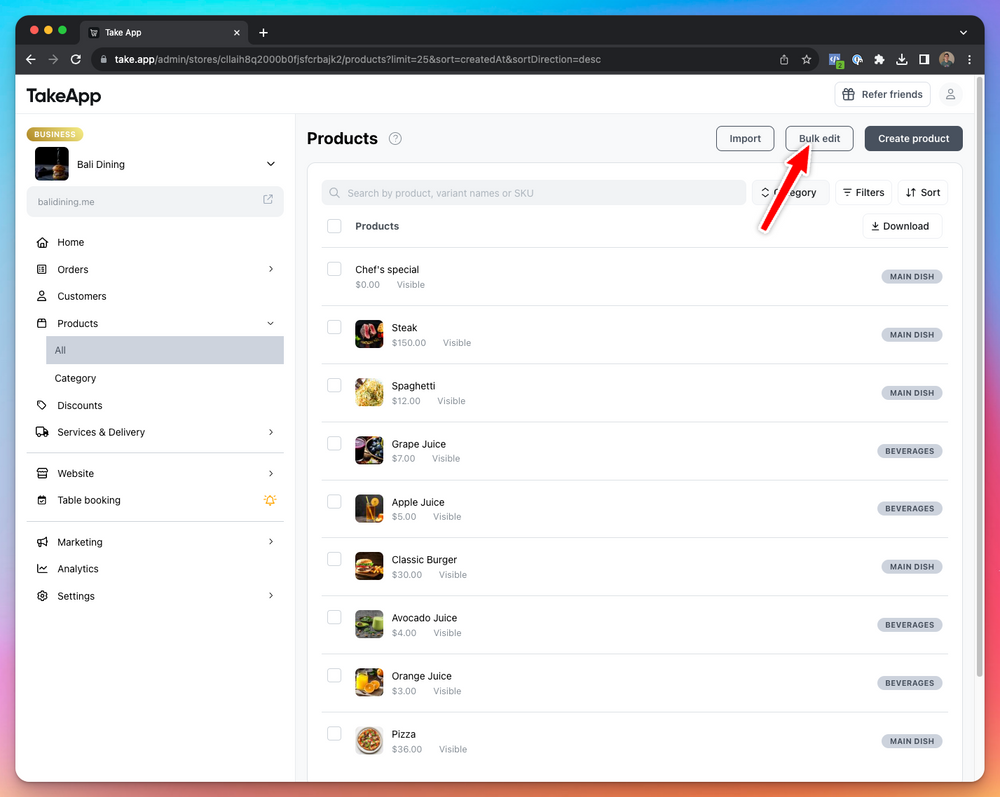Open the Spaghetti product name
The width and height of the screenshot is (1000, 797).
coord(413,386)
